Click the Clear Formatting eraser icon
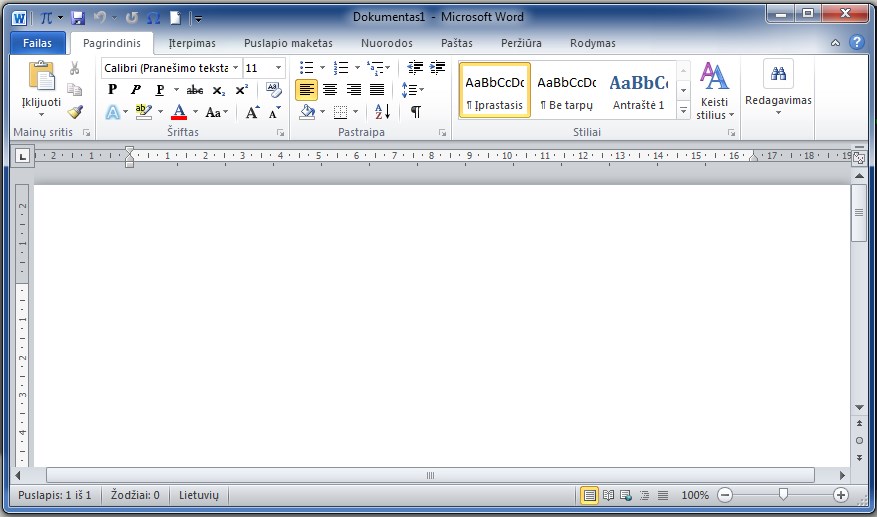Viewport: 877px width, 517px height. (274, 90)
